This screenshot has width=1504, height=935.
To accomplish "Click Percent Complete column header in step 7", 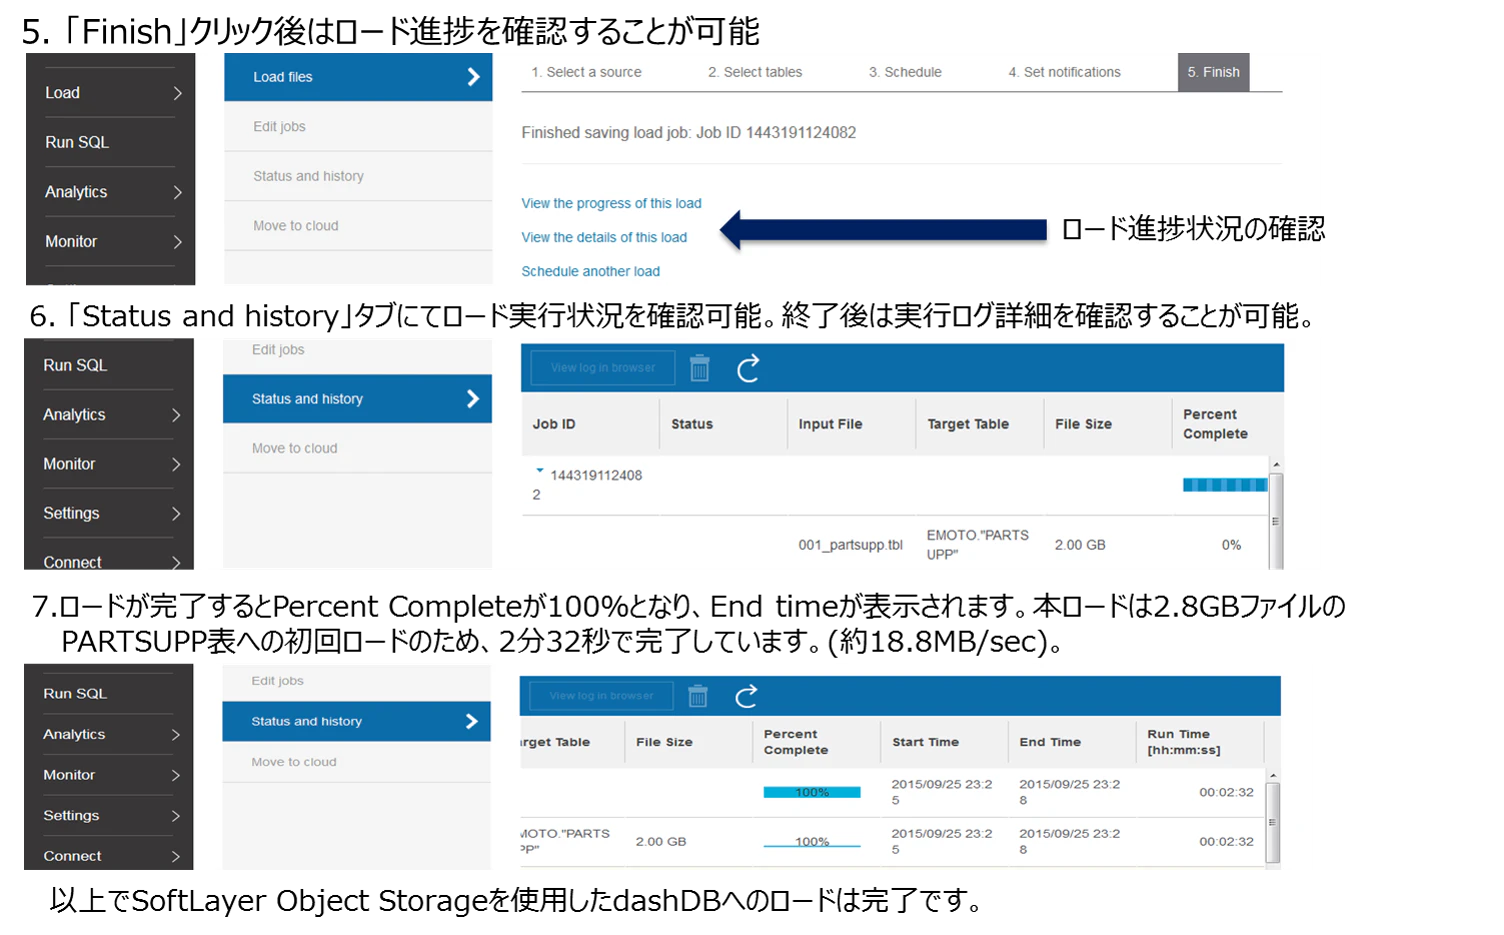I will [816, 742].
